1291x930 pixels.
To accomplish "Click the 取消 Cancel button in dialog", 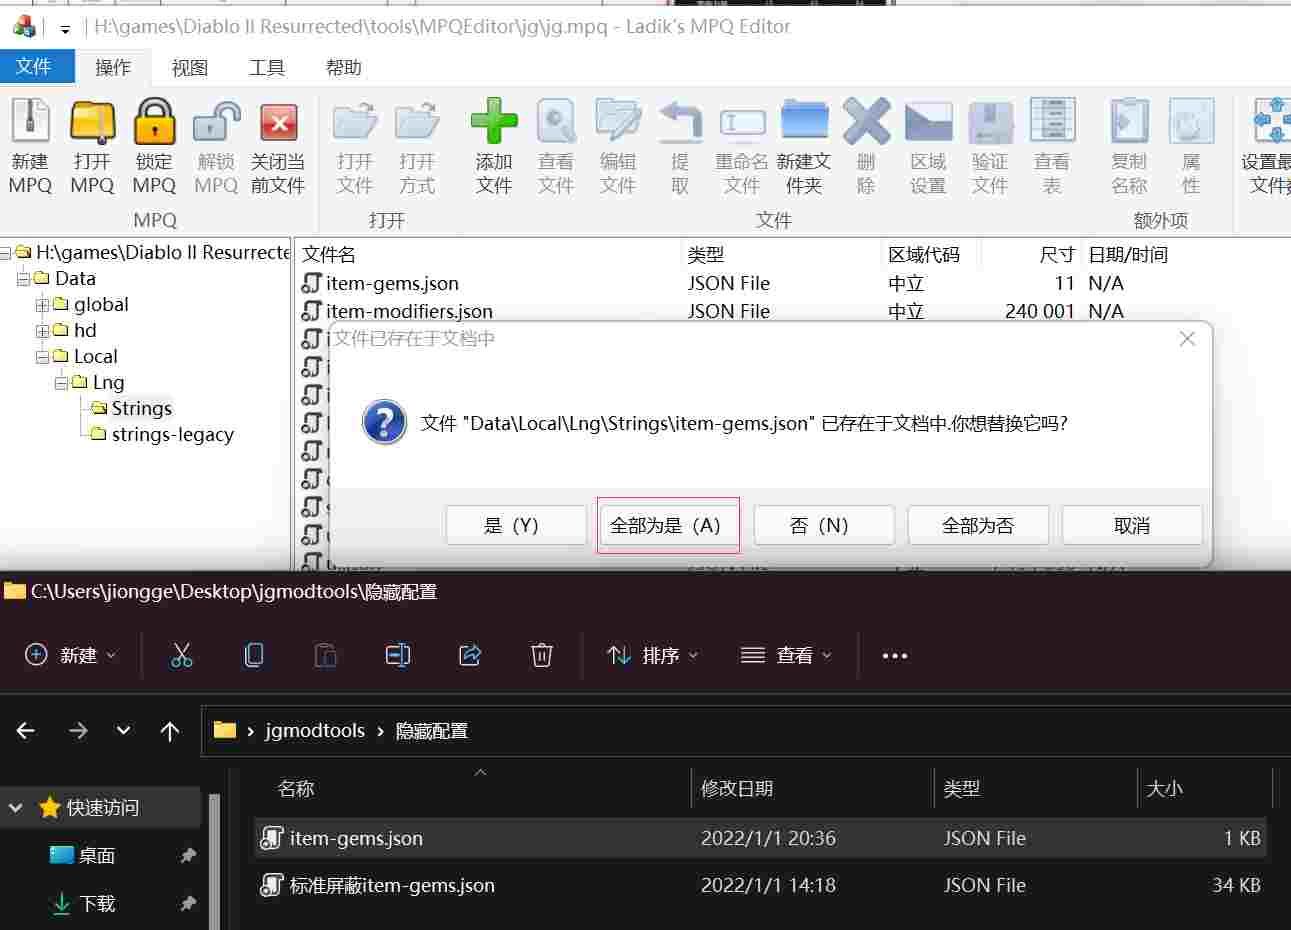I will (x=1132, y=525).
